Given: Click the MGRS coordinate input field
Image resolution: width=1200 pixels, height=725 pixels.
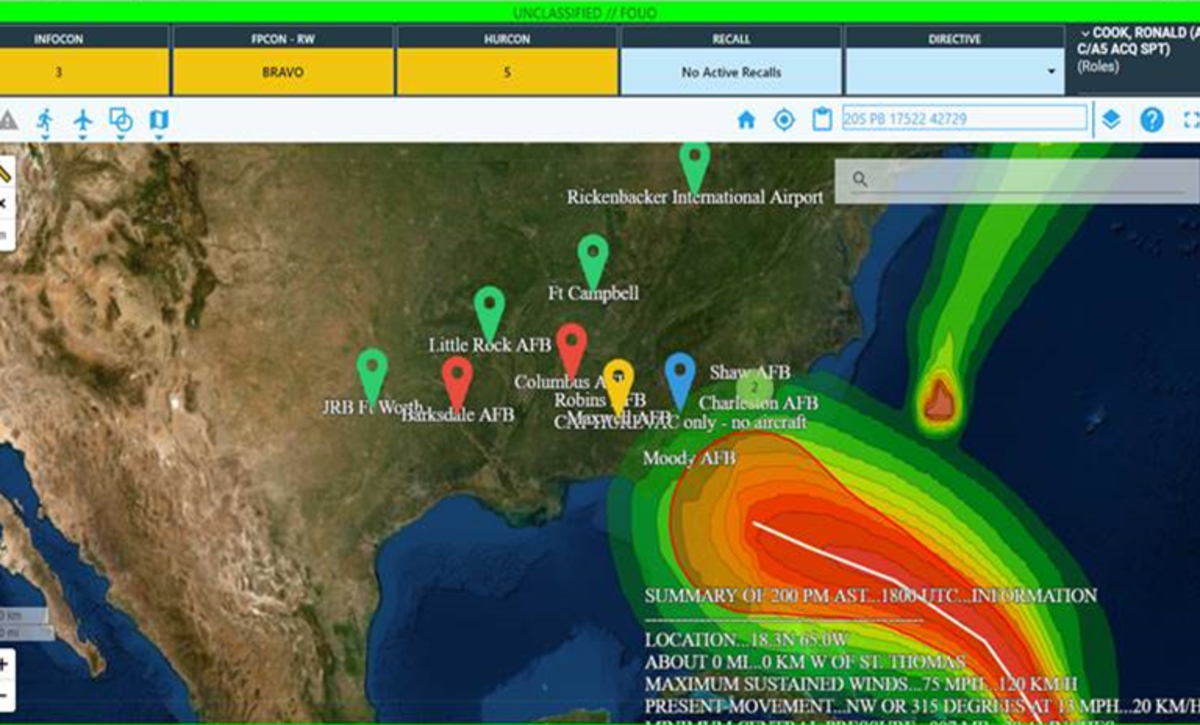Looking at the screenshot, I should click(x=964, y=119).
